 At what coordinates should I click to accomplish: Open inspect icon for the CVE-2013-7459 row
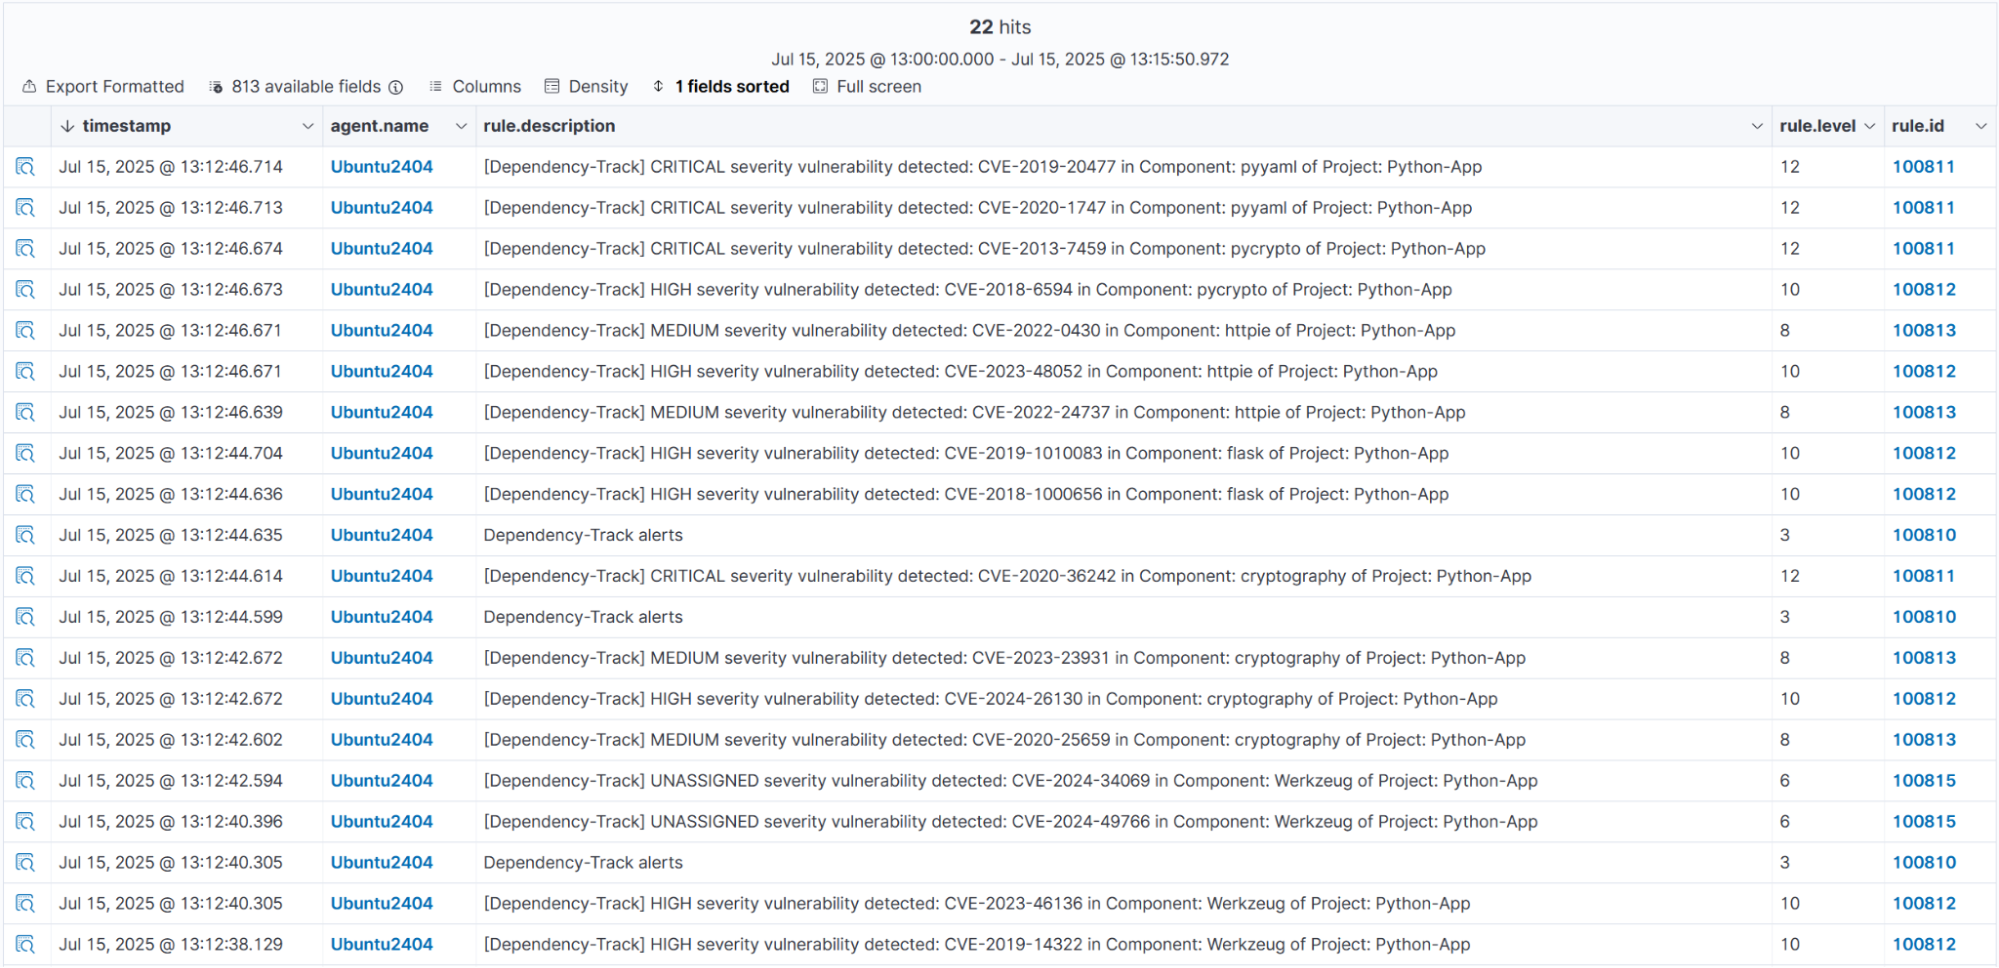point(25,249)
